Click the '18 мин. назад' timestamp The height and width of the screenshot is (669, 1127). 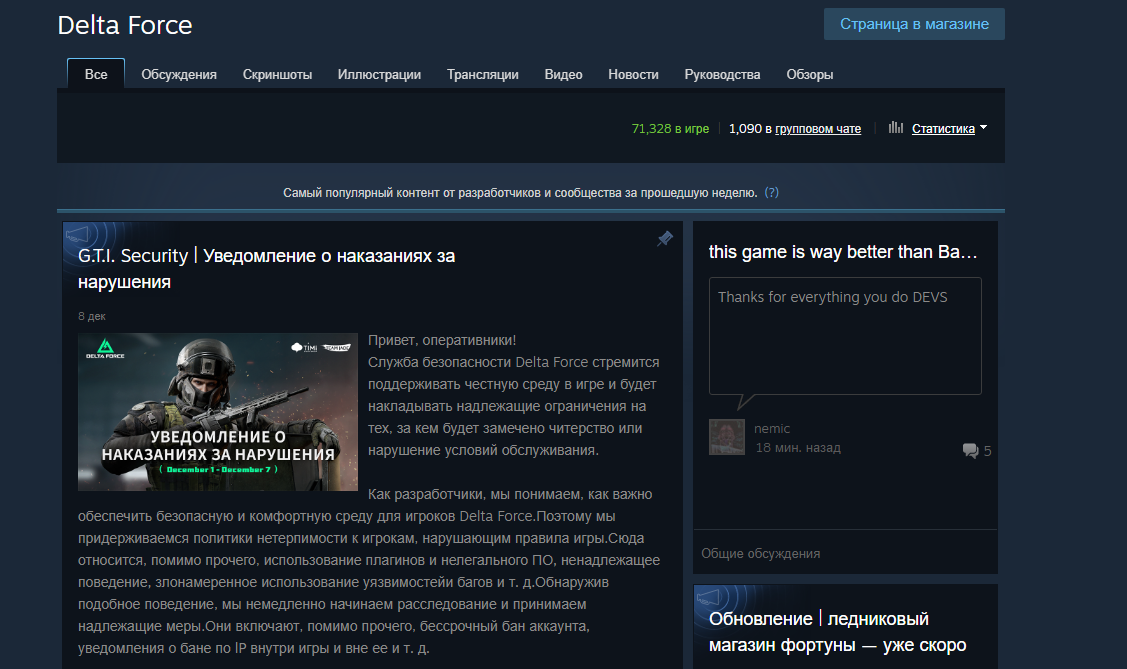(x=798, y=448)
